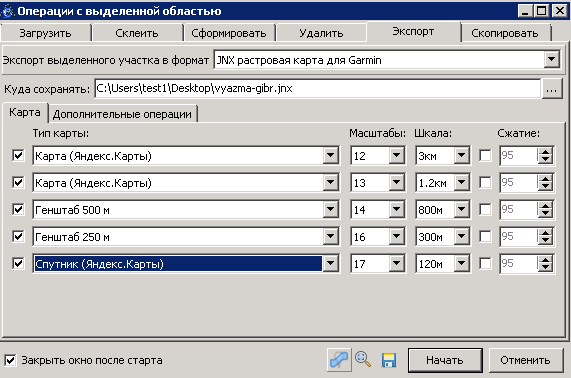Open the map type dropdown in the scale 12 row

tap(330, 155)
